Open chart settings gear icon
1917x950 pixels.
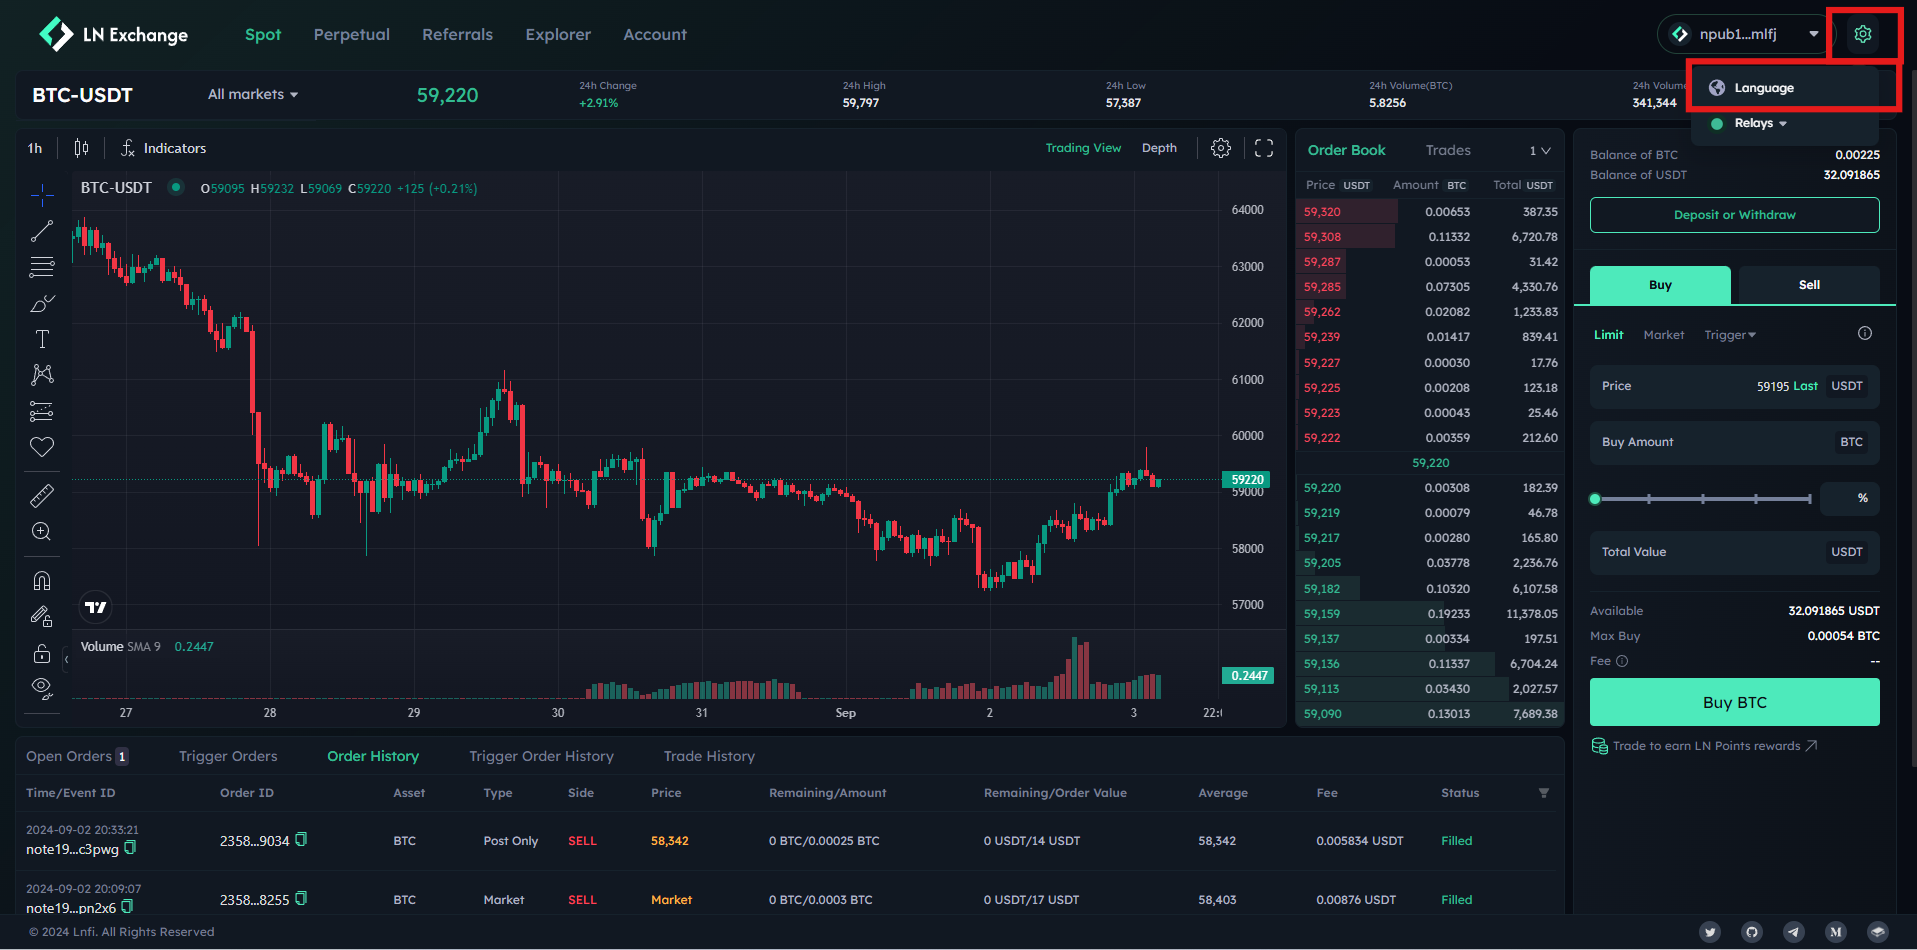pyautogui.click(x=1221, y=148)
